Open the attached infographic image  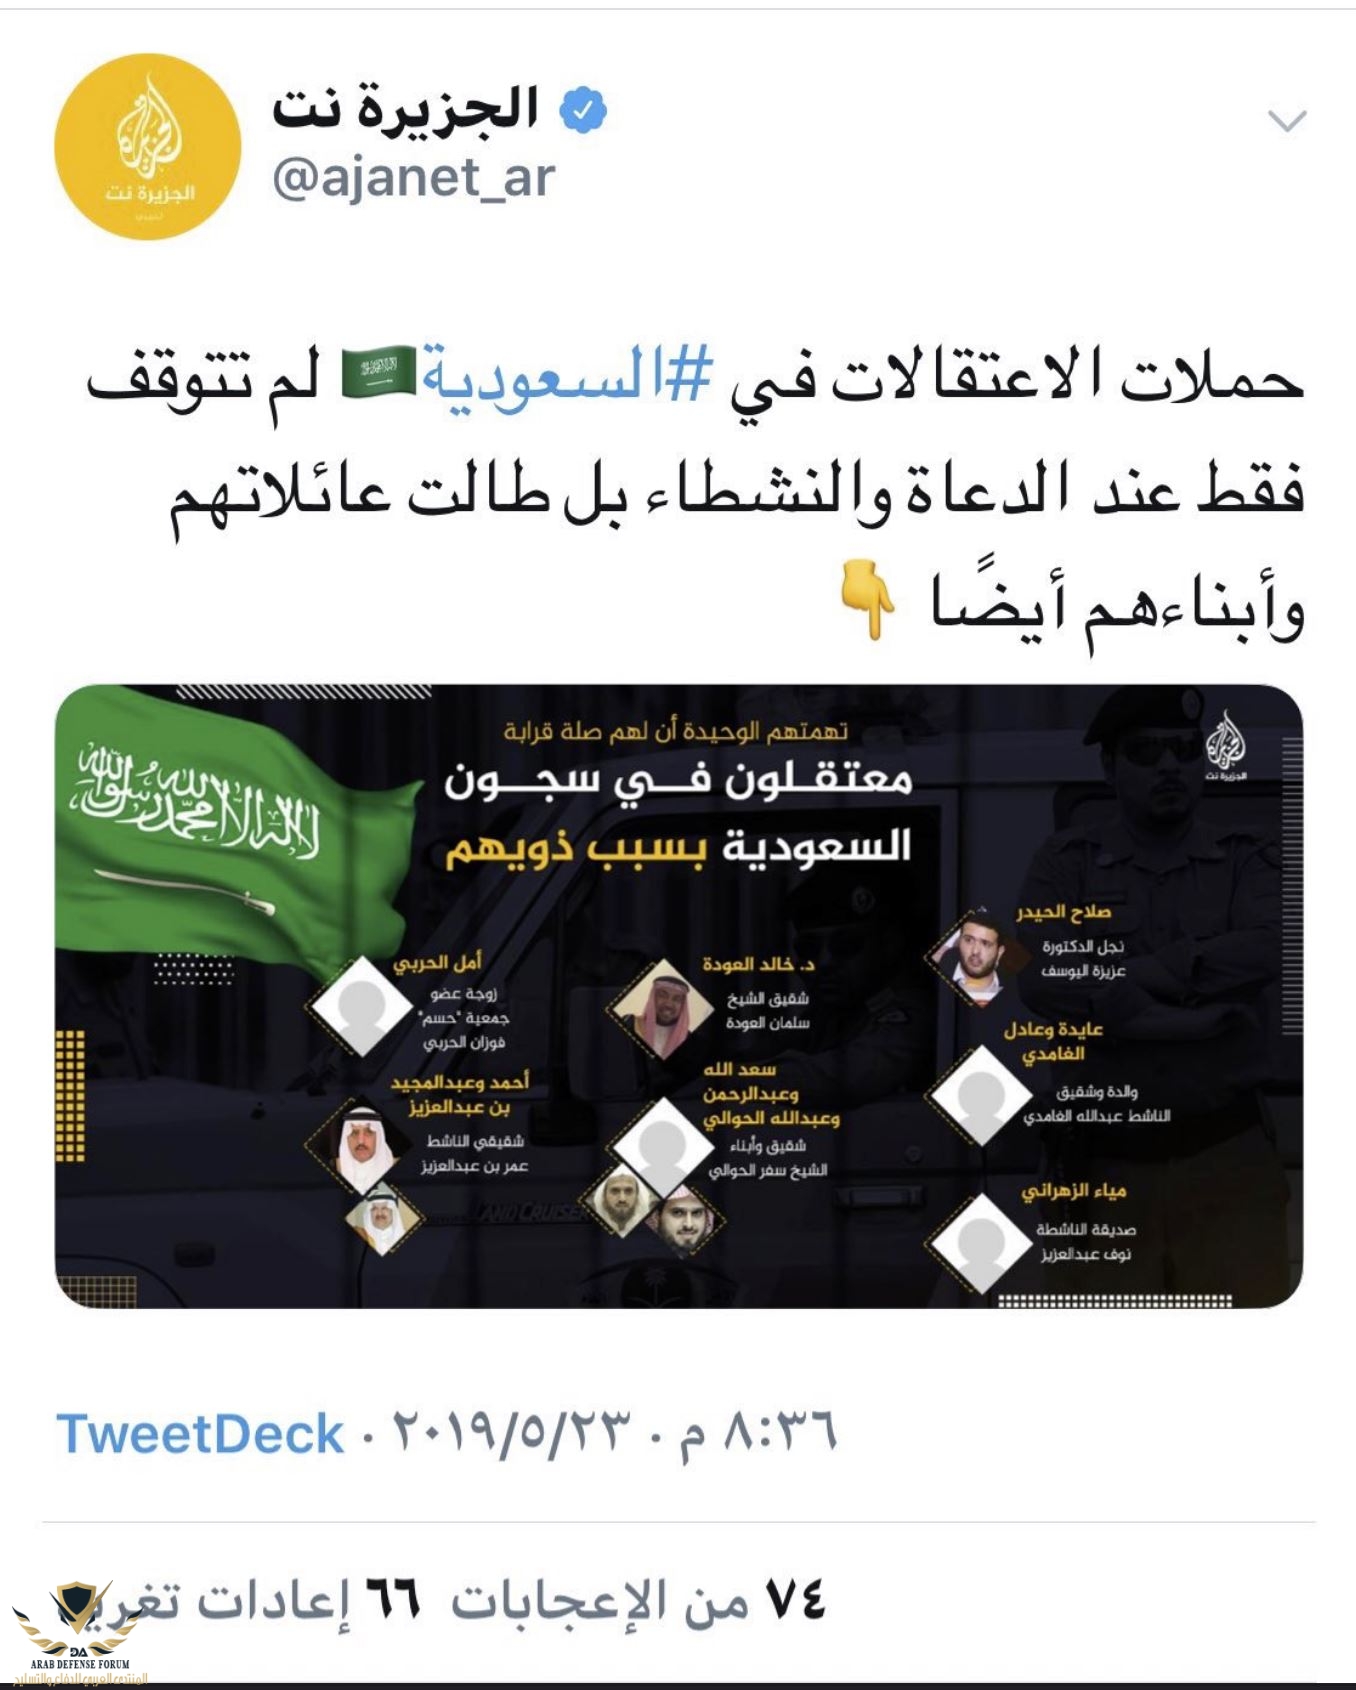pyautogui.click(x=679, y=996)
